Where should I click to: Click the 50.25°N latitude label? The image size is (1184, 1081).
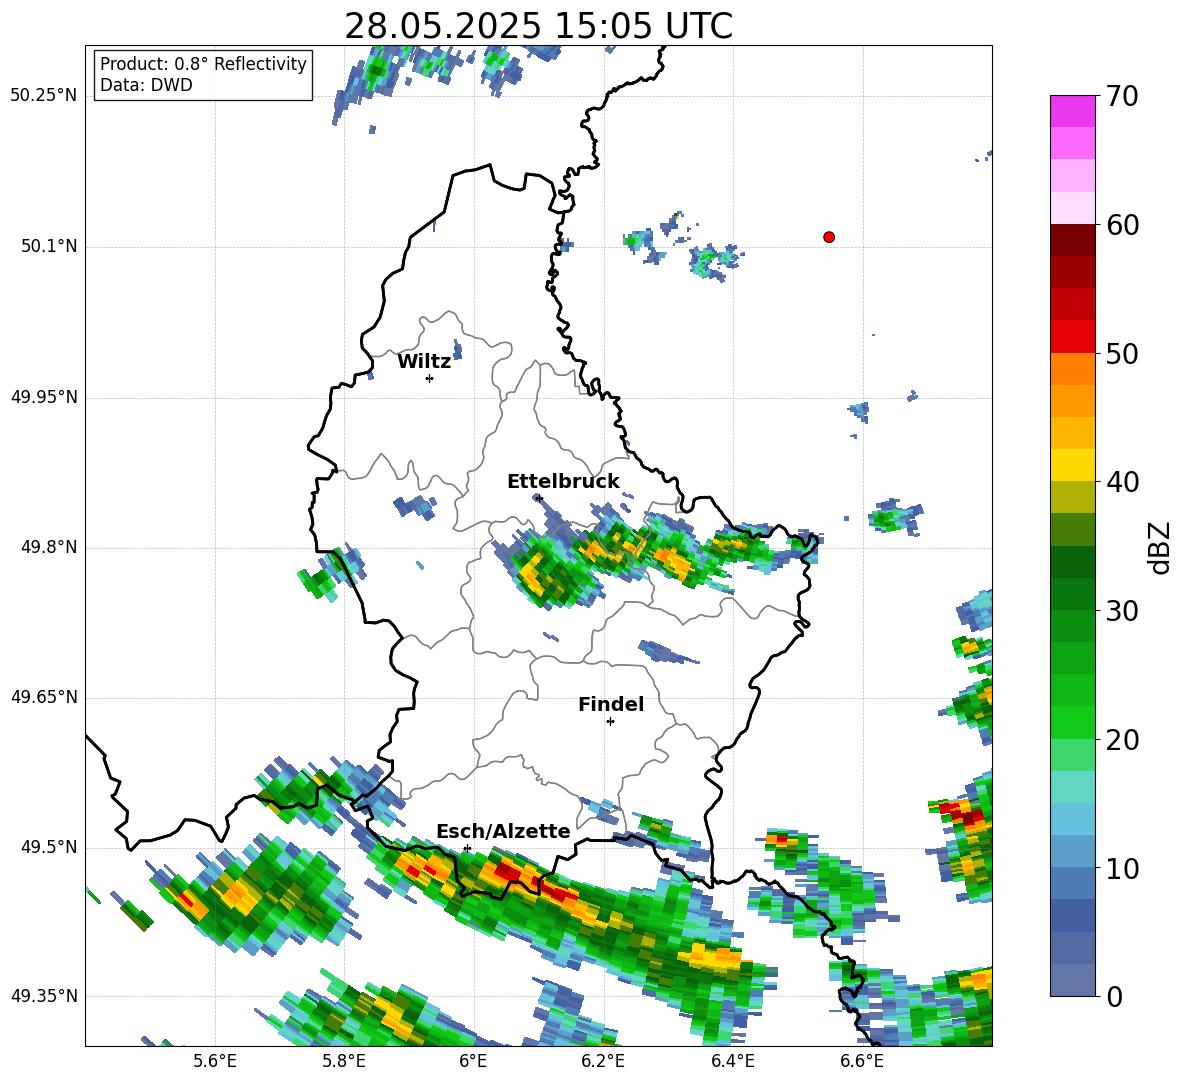click(x=44, y=96)
